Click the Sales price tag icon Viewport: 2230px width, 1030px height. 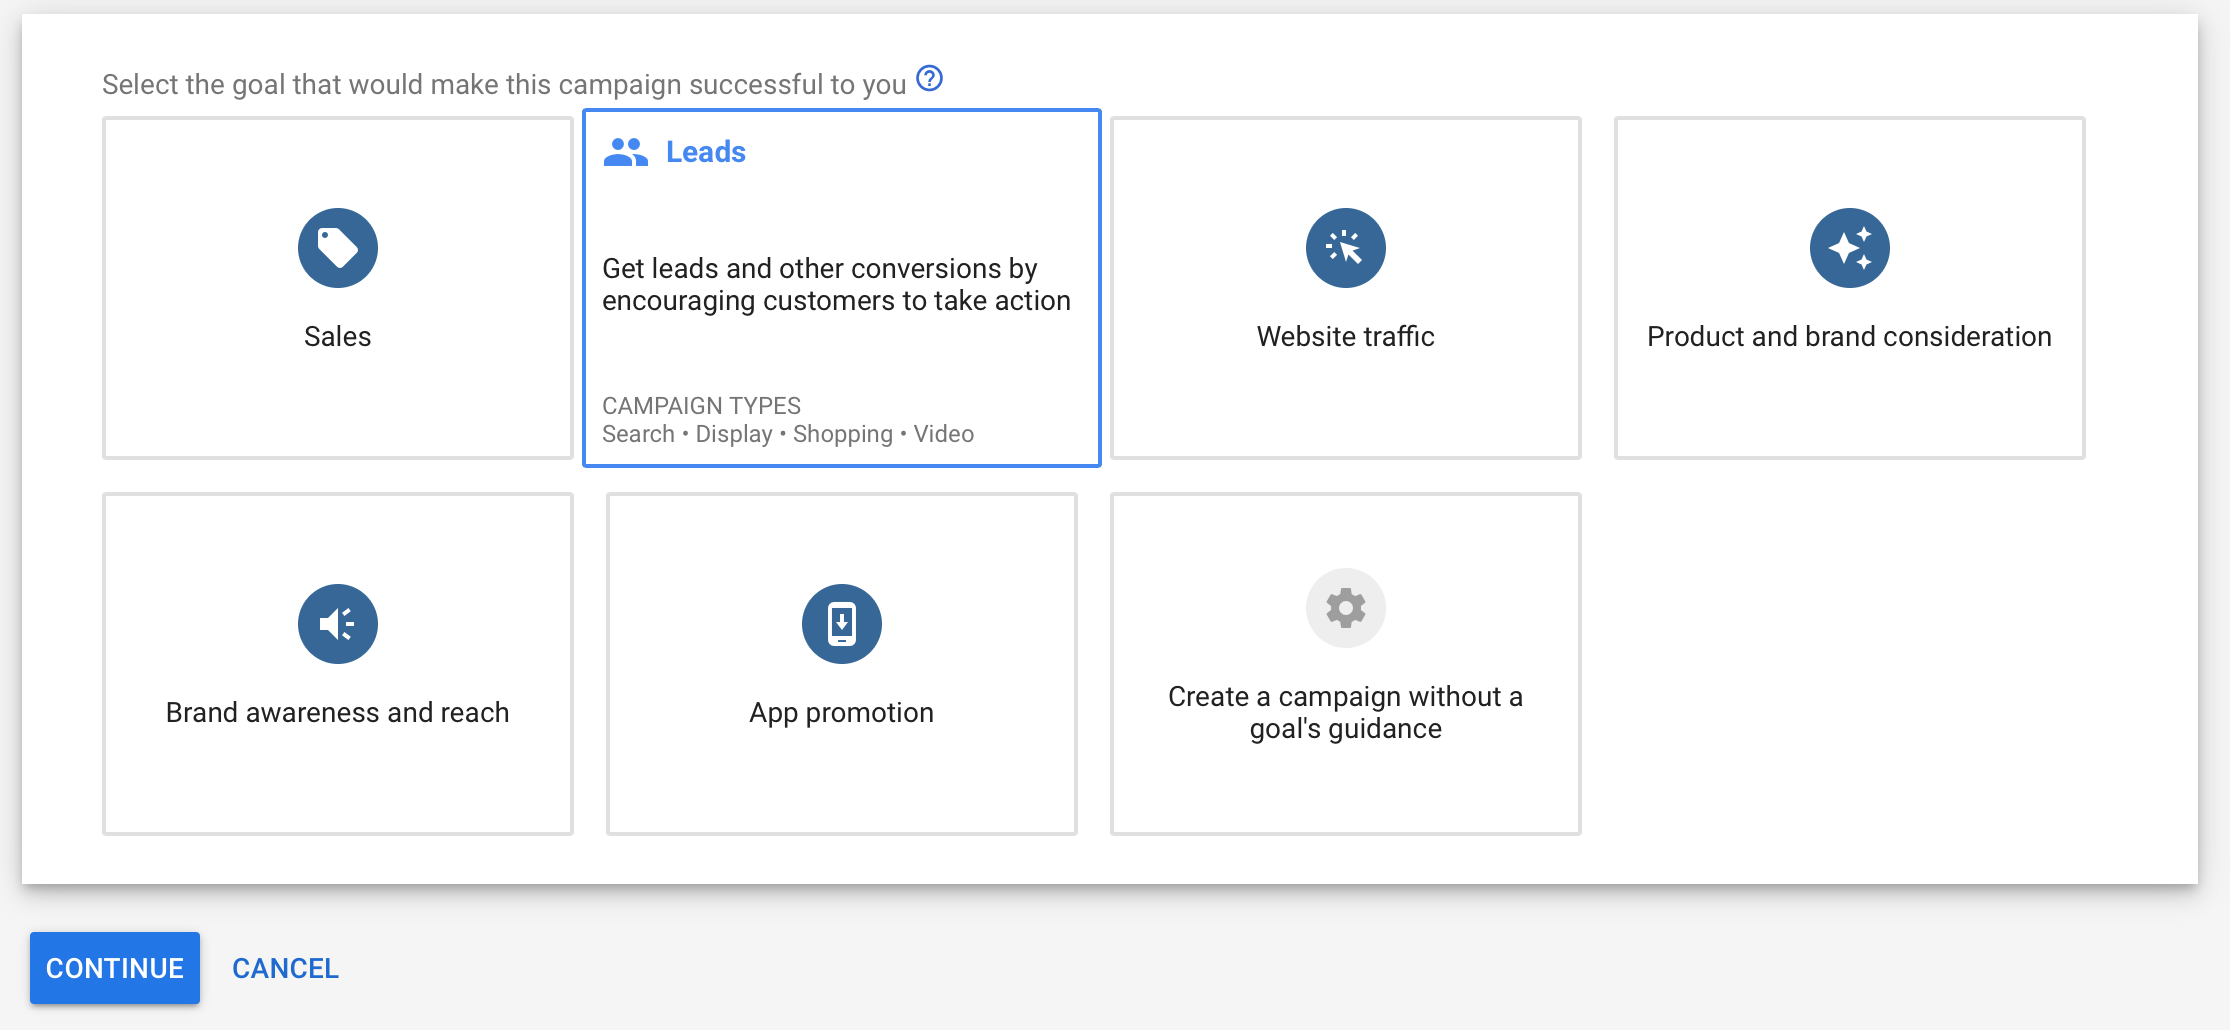pos(337,247)
